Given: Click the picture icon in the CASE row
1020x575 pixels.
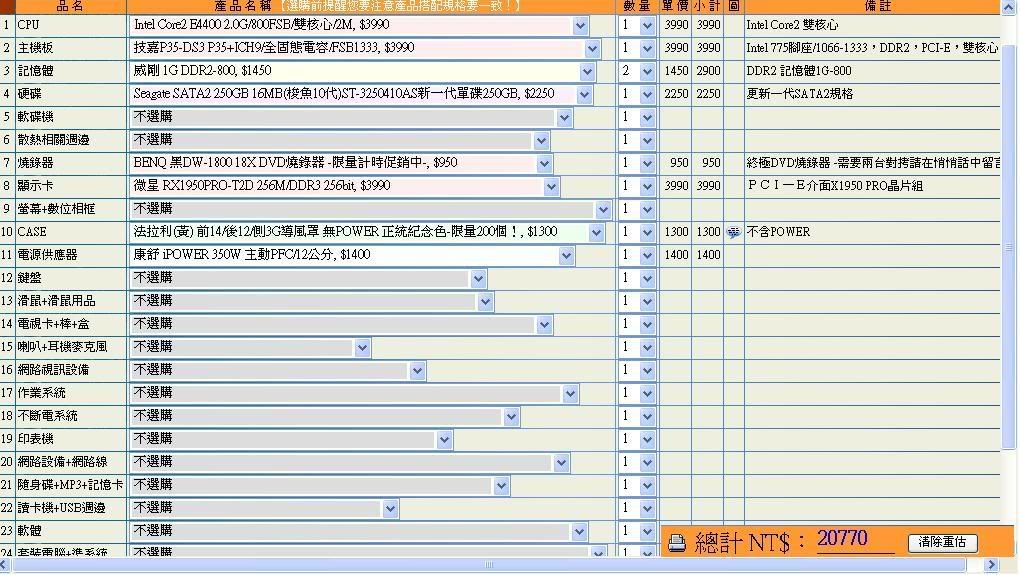Looking at the screenshot, I should pos(734,232).
